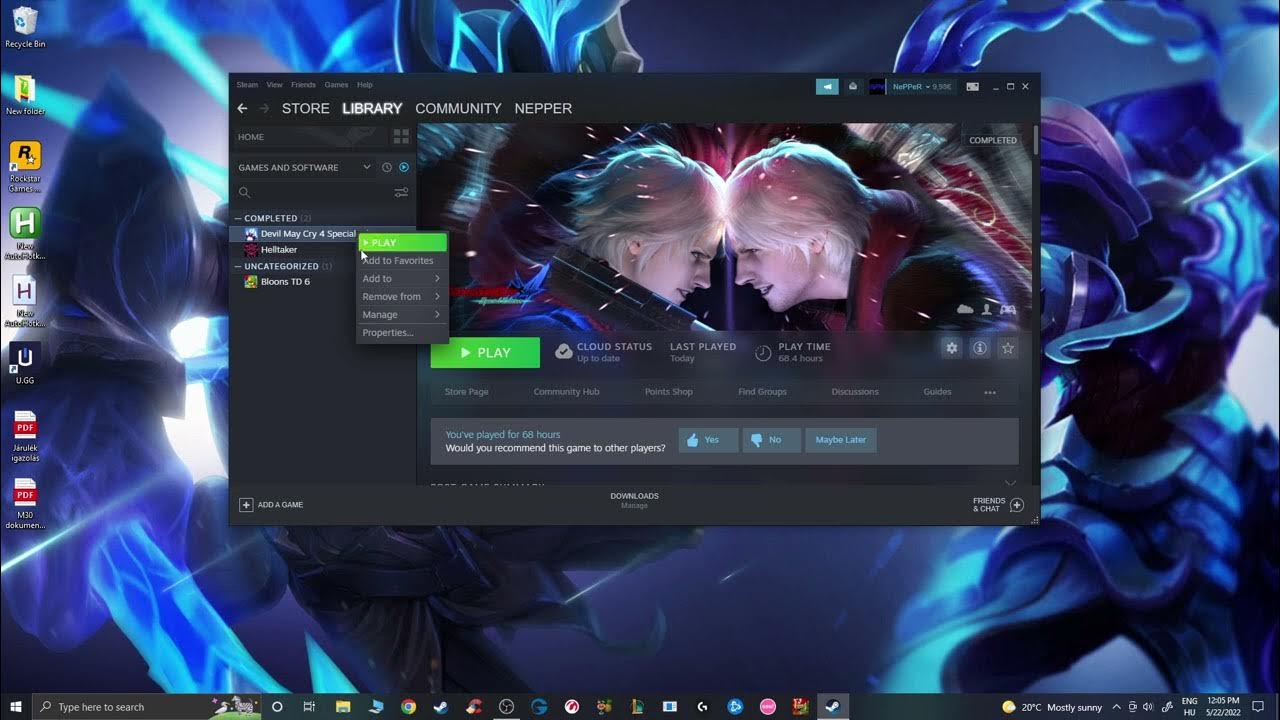Image resolution: width=1280 pixels, height=720 pixels.
Task: Open the Steam menu in the menu bar
Action: [247, 85]
